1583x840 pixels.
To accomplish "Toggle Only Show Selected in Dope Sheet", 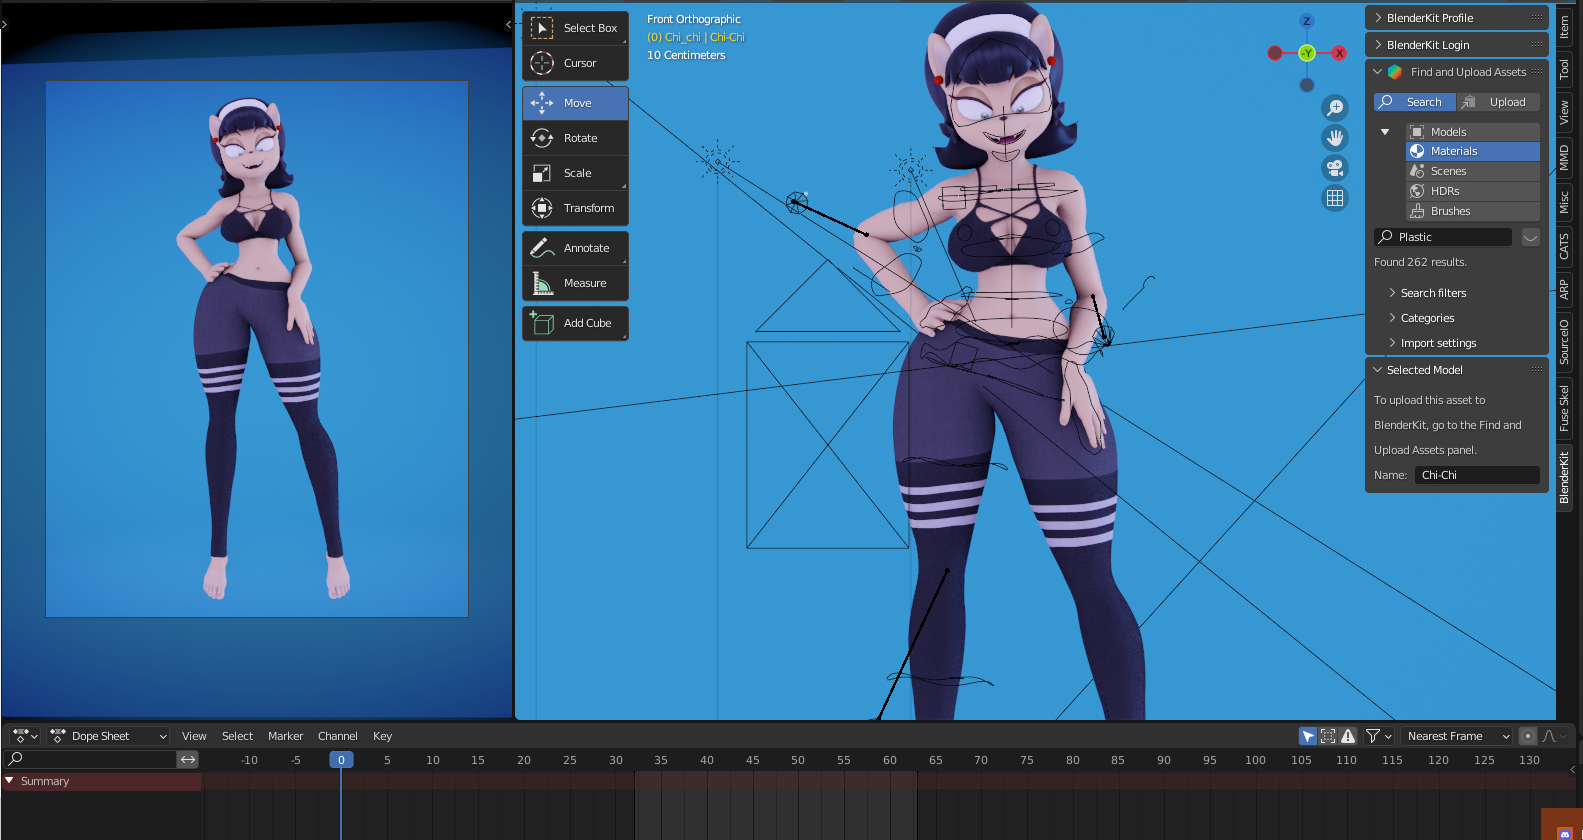I will [x=1307, y=736].
